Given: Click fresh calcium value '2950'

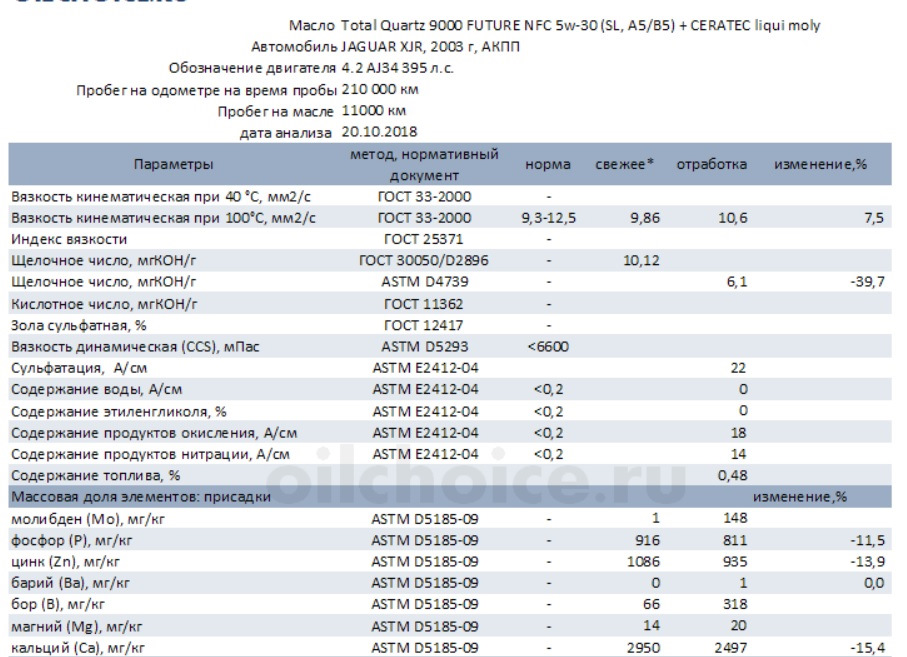Looking at the screenshot, I should point(643,648).
